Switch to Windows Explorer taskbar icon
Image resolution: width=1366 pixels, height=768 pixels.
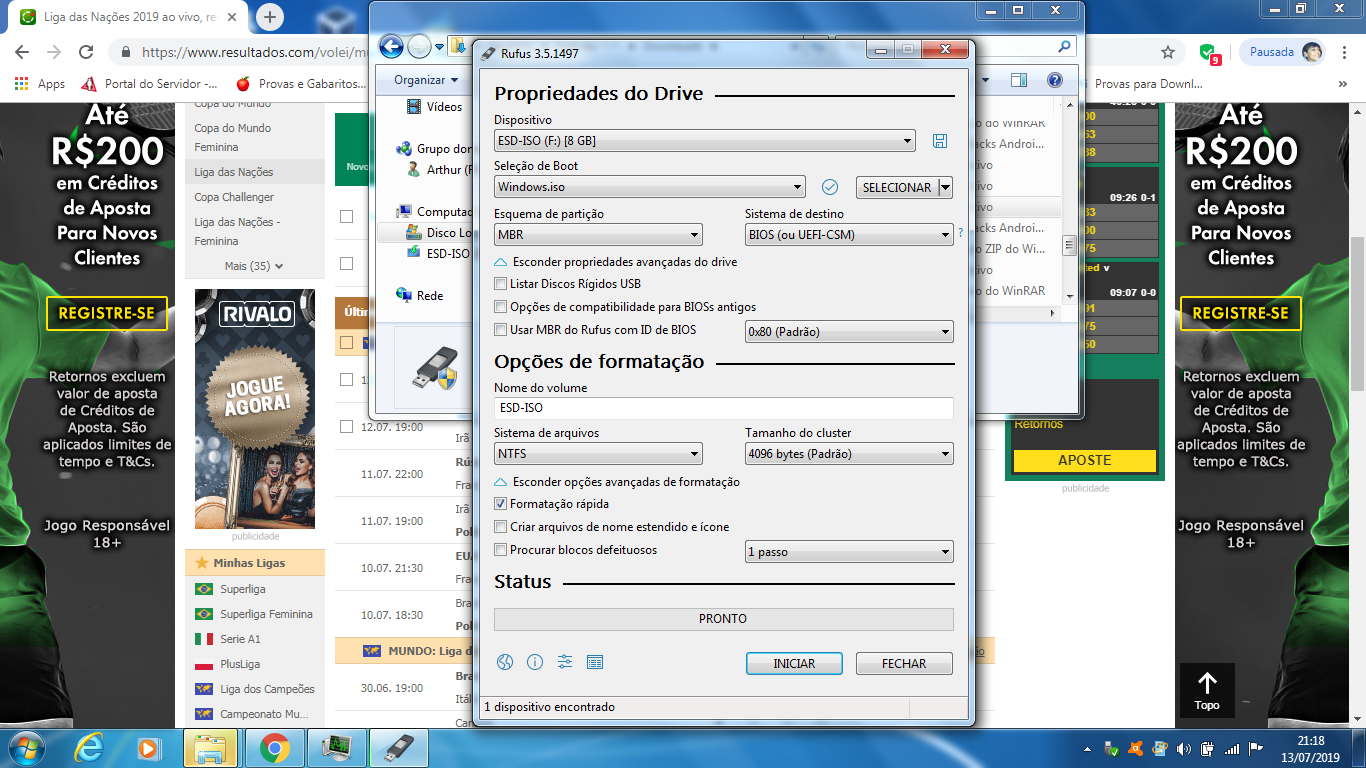[211, 747]
